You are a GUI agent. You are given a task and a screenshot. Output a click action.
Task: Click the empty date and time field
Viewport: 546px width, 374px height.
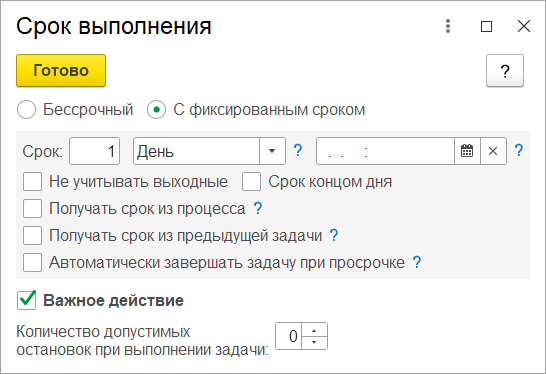coord(385,151)
